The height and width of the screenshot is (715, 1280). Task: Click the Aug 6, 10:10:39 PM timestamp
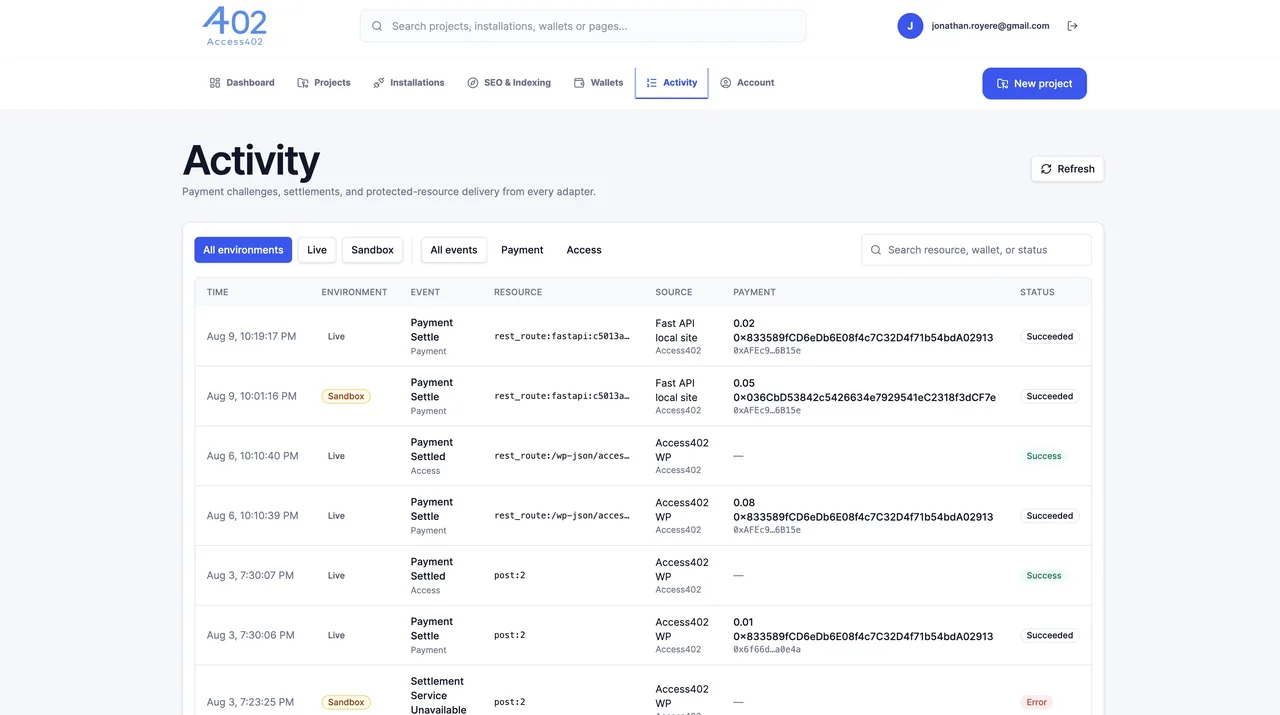[x=252, y=516]
